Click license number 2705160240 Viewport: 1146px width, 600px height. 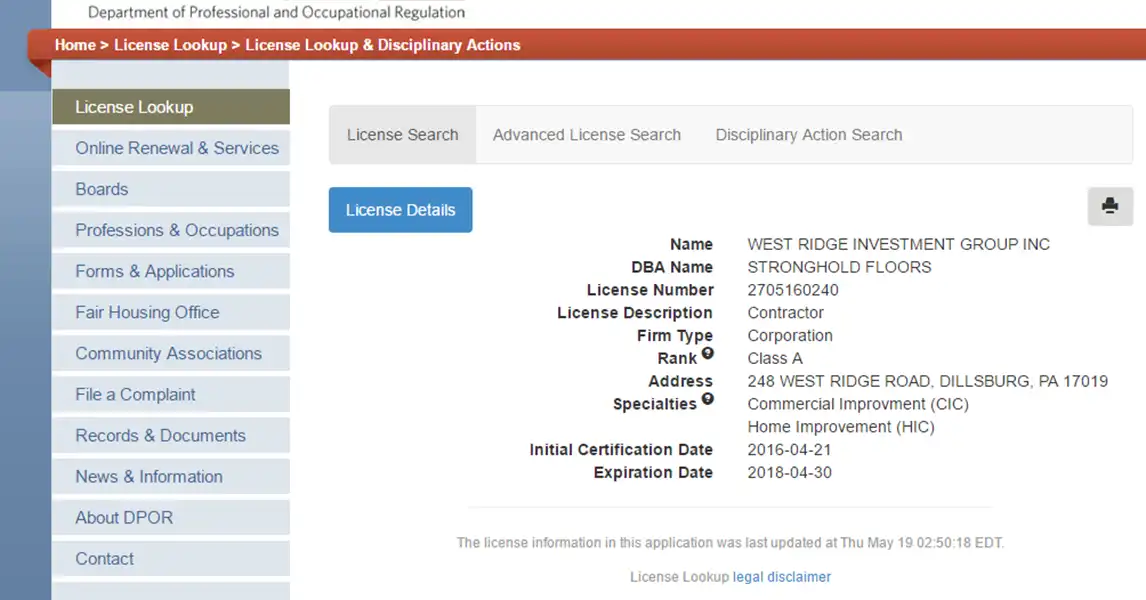coord(793,290)
